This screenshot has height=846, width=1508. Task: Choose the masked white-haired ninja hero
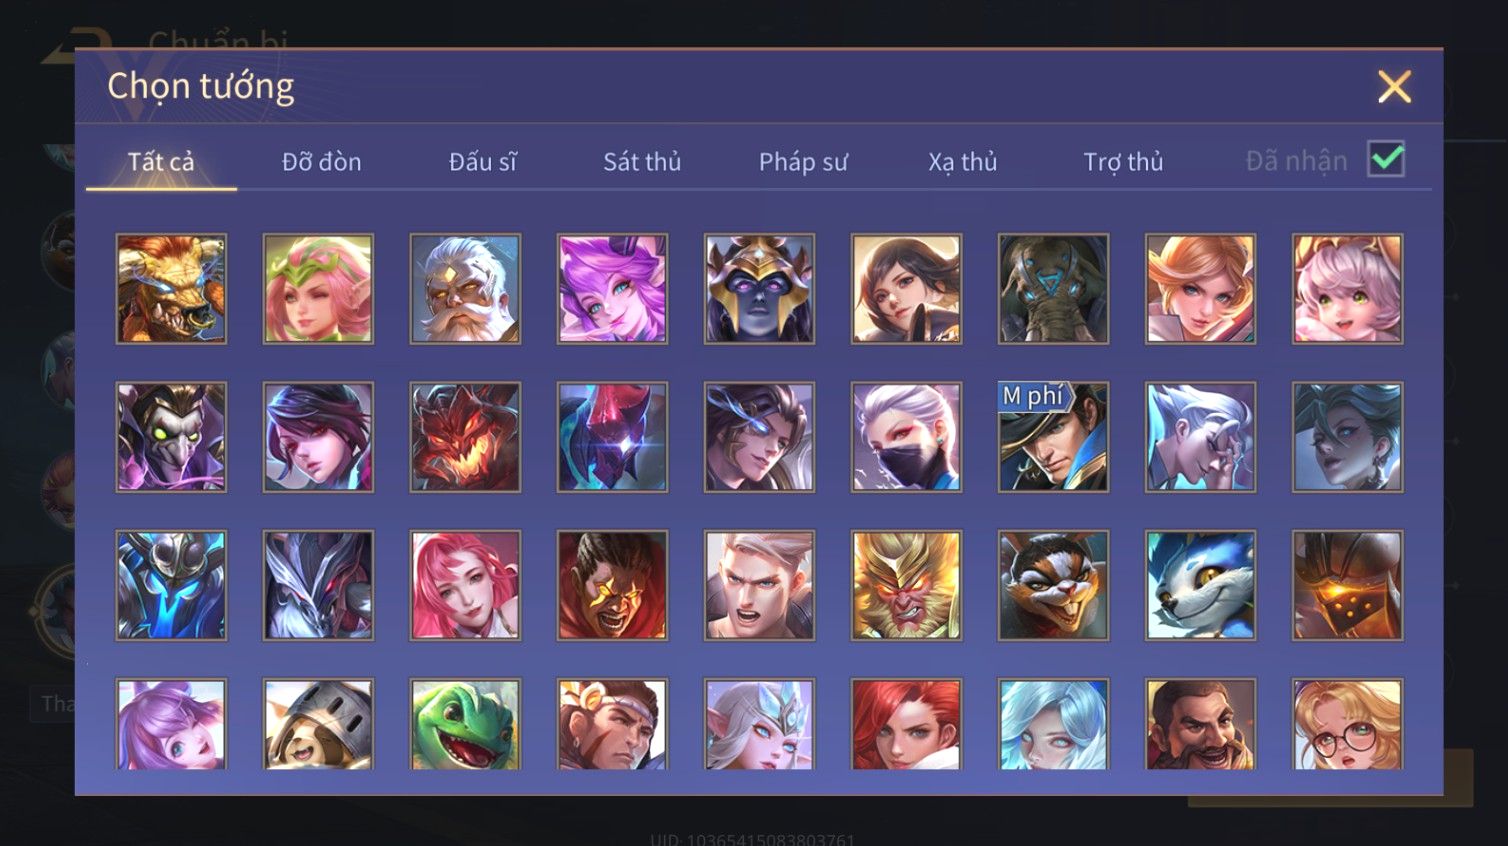click(906, 437)
